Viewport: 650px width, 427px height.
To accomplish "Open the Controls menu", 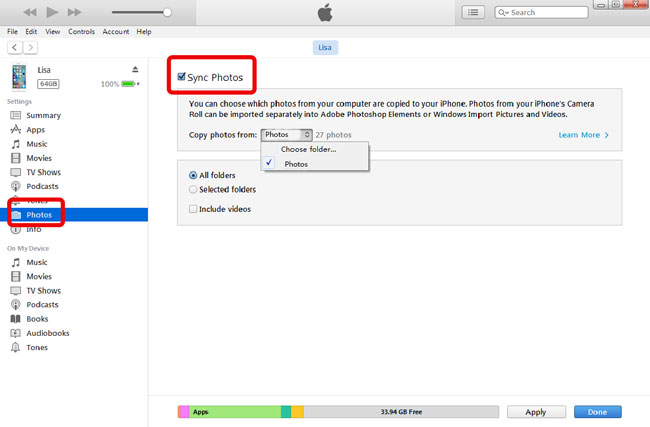I will pyautogui.click(x=81, y=32).
